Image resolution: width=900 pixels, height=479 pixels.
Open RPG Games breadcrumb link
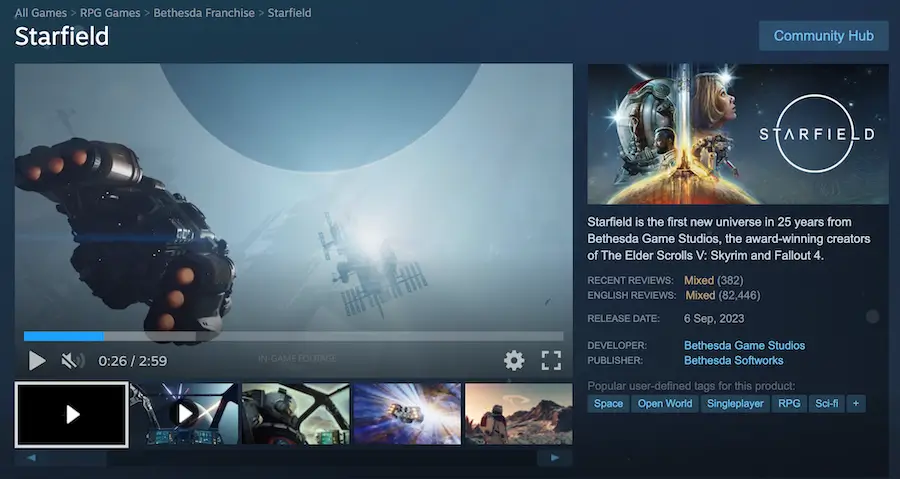pos(110,13)
